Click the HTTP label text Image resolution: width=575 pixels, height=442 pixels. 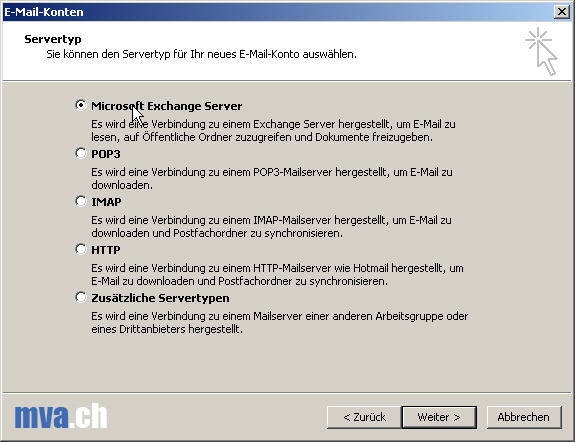pos(106,250)
